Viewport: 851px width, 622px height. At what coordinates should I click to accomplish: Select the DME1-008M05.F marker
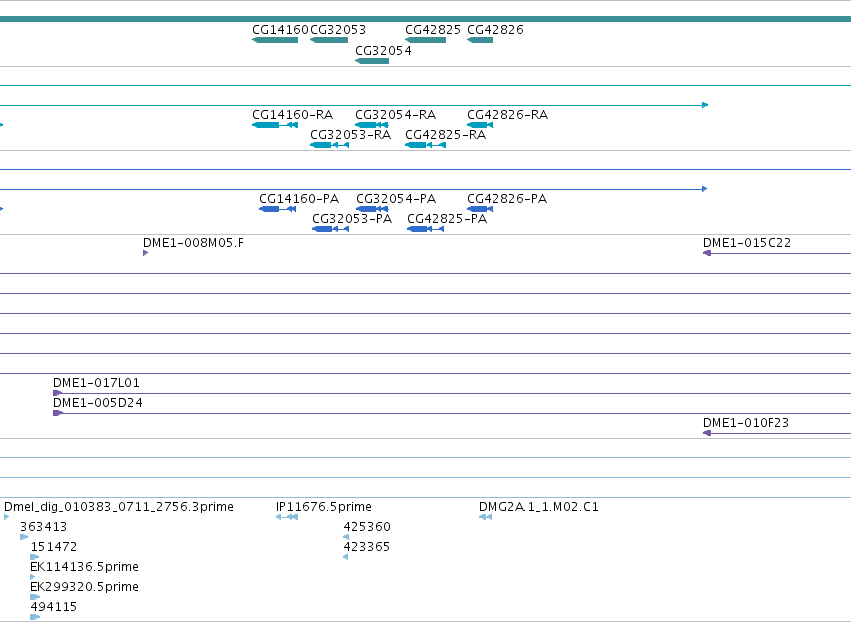(x=145, y=253)
